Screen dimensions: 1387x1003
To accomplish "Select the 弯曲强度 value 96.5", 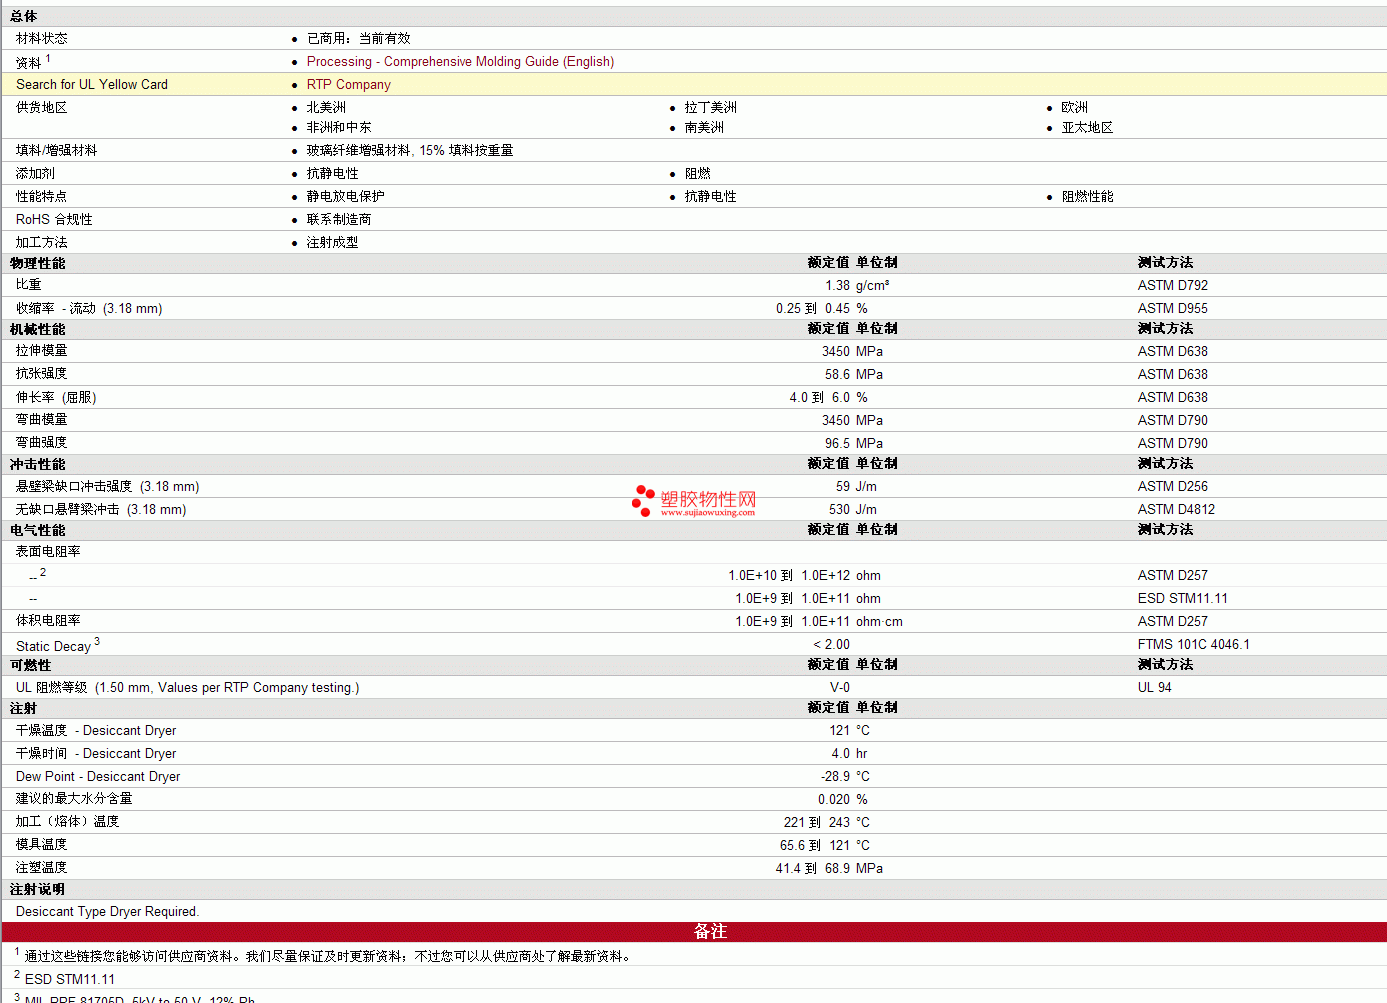I will point(837,444).
